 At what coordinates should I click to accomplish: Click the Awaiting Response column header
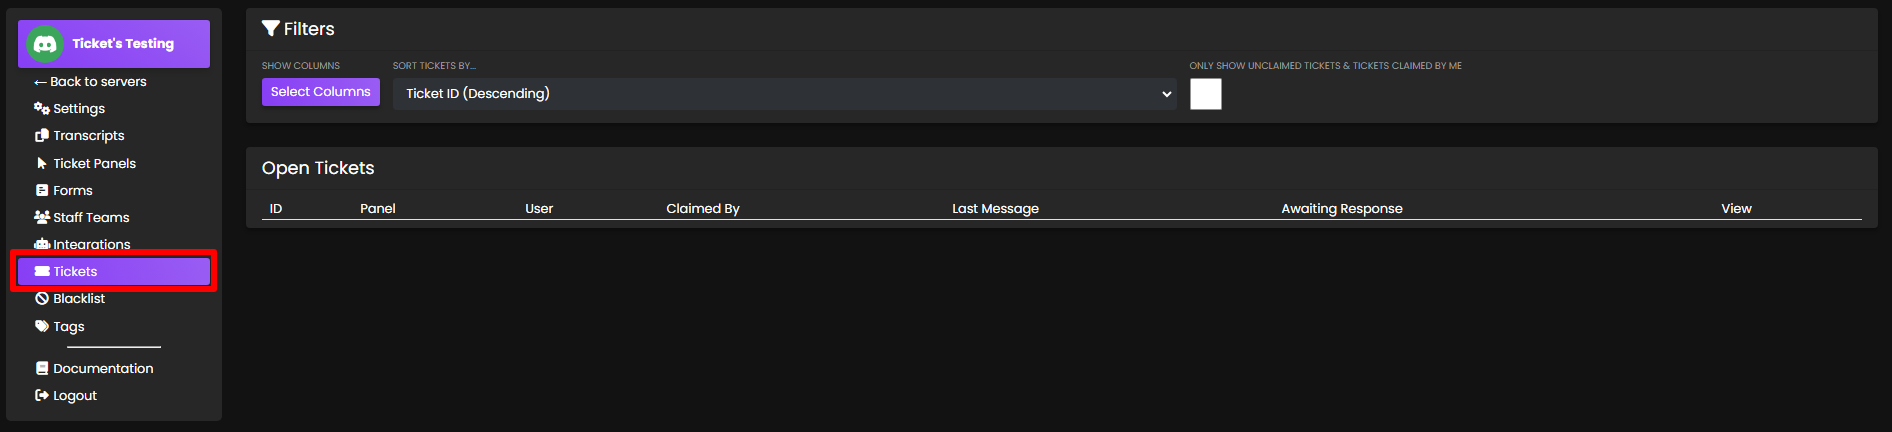click(x=1341, y=208)
